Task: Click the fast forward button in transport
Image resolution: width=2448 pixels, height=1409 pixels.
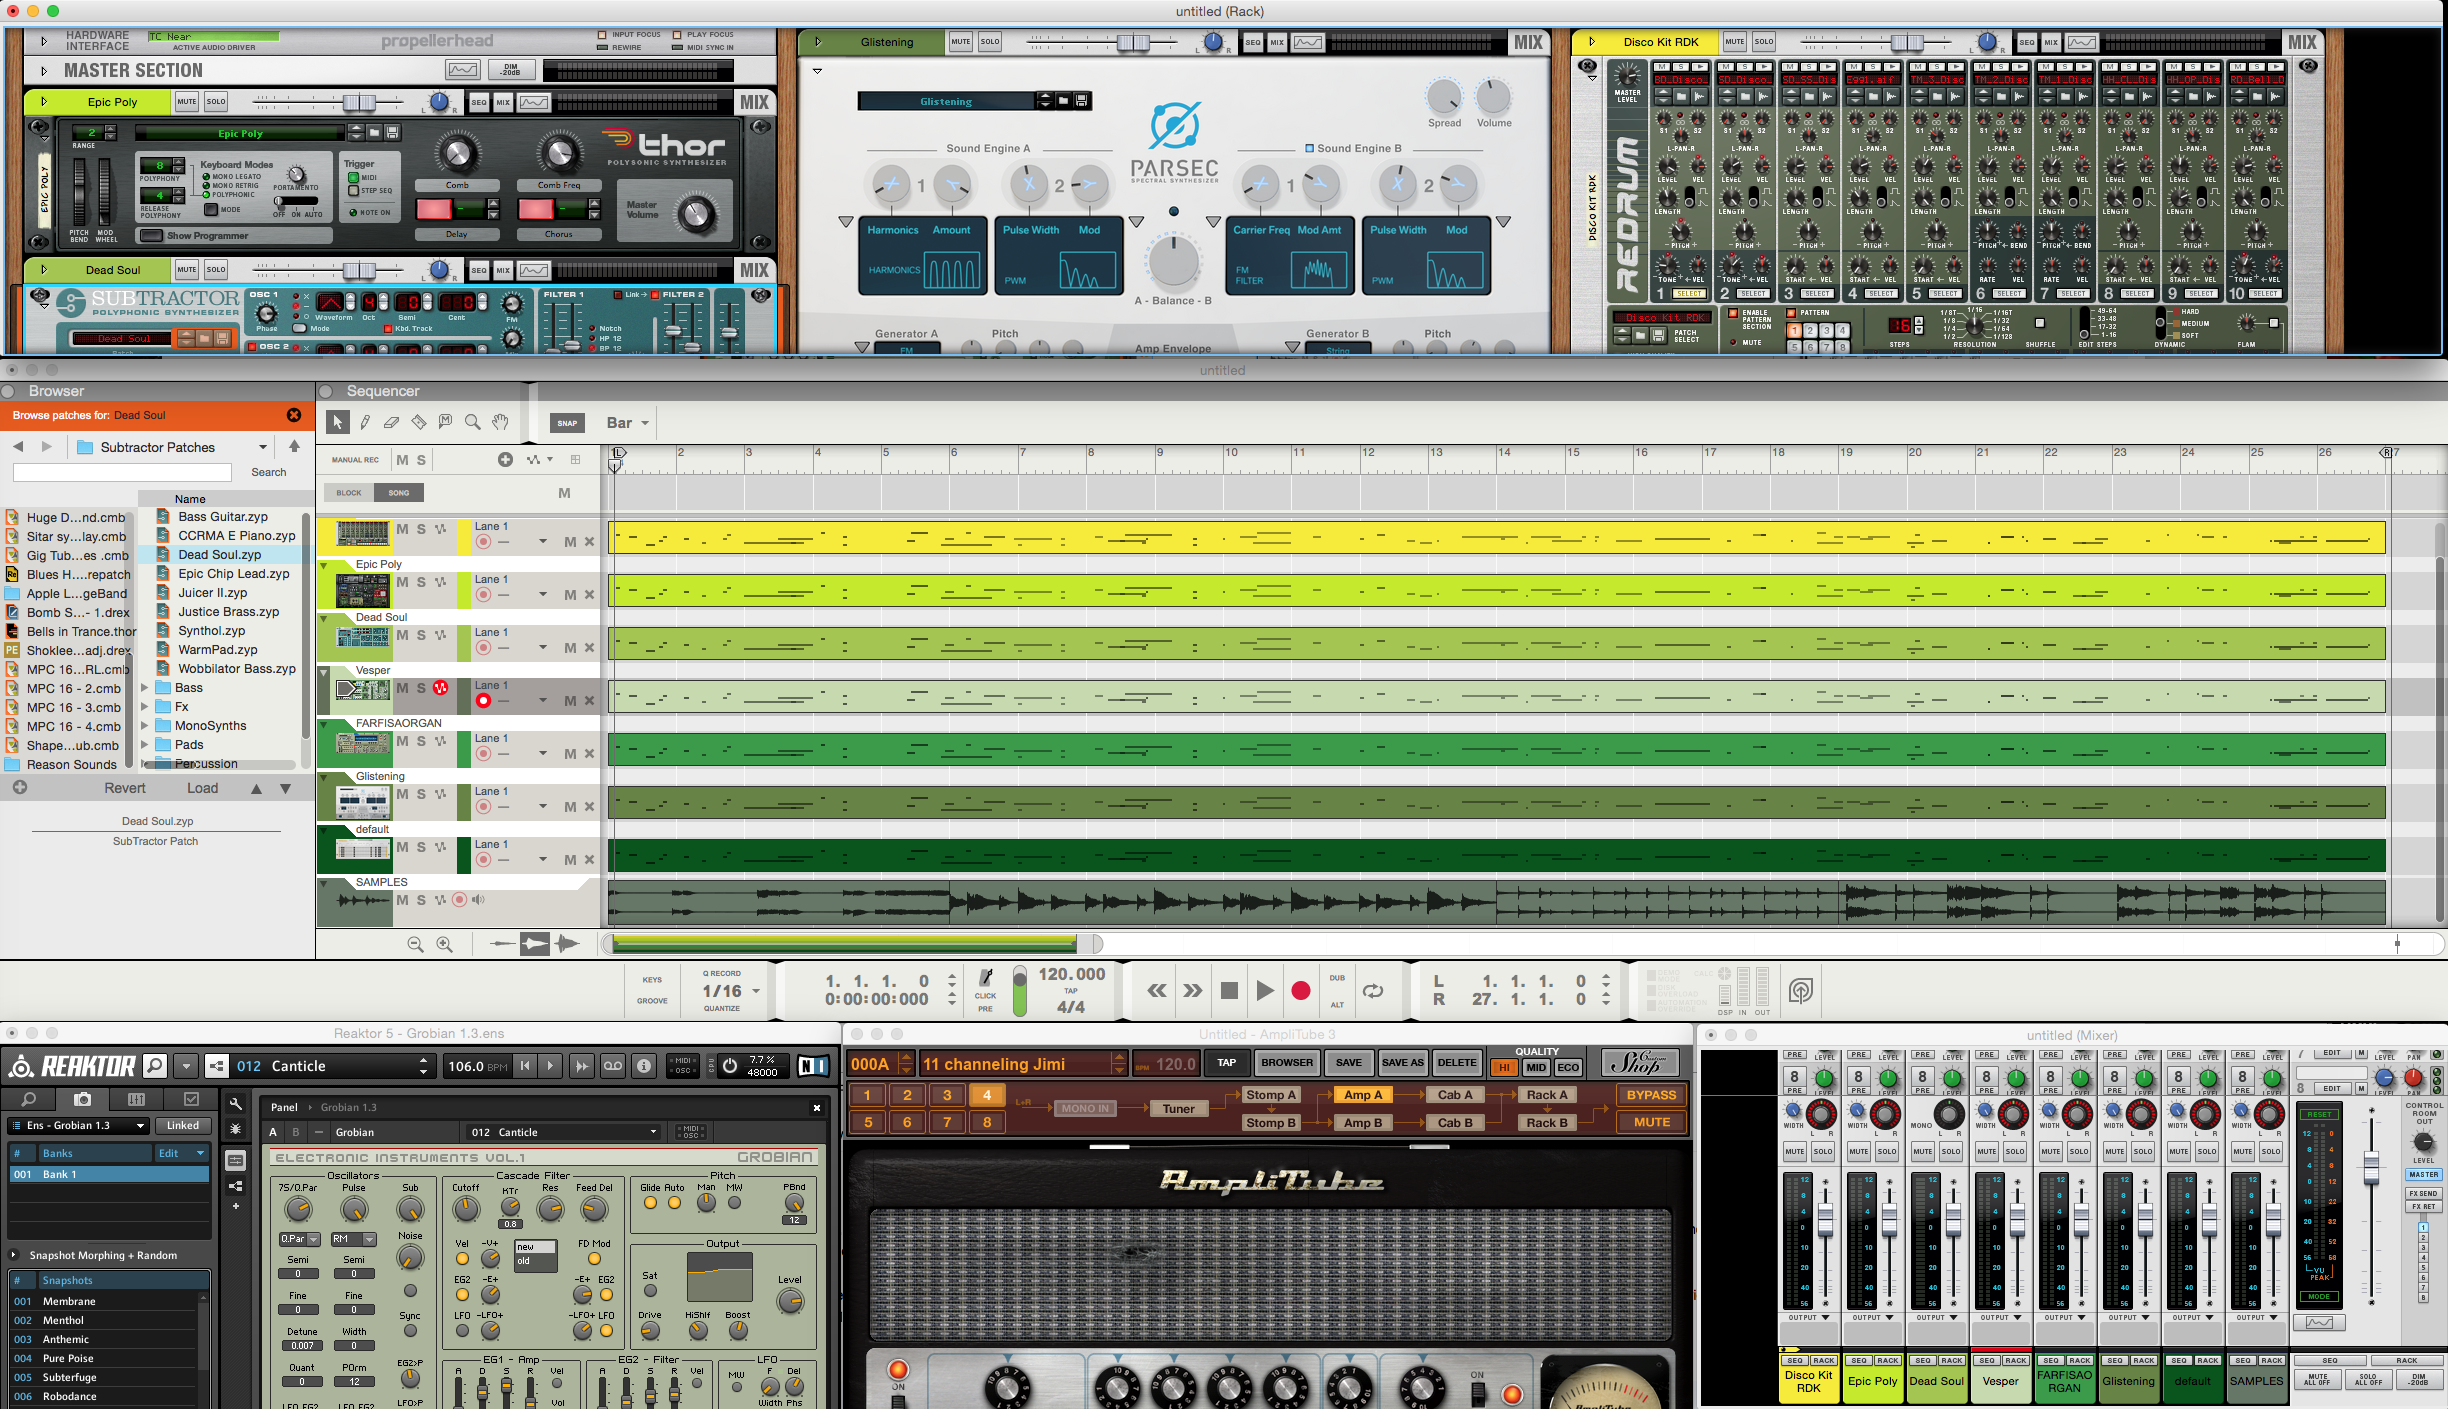Action: pyautogui.click(x=1193, y=991)
